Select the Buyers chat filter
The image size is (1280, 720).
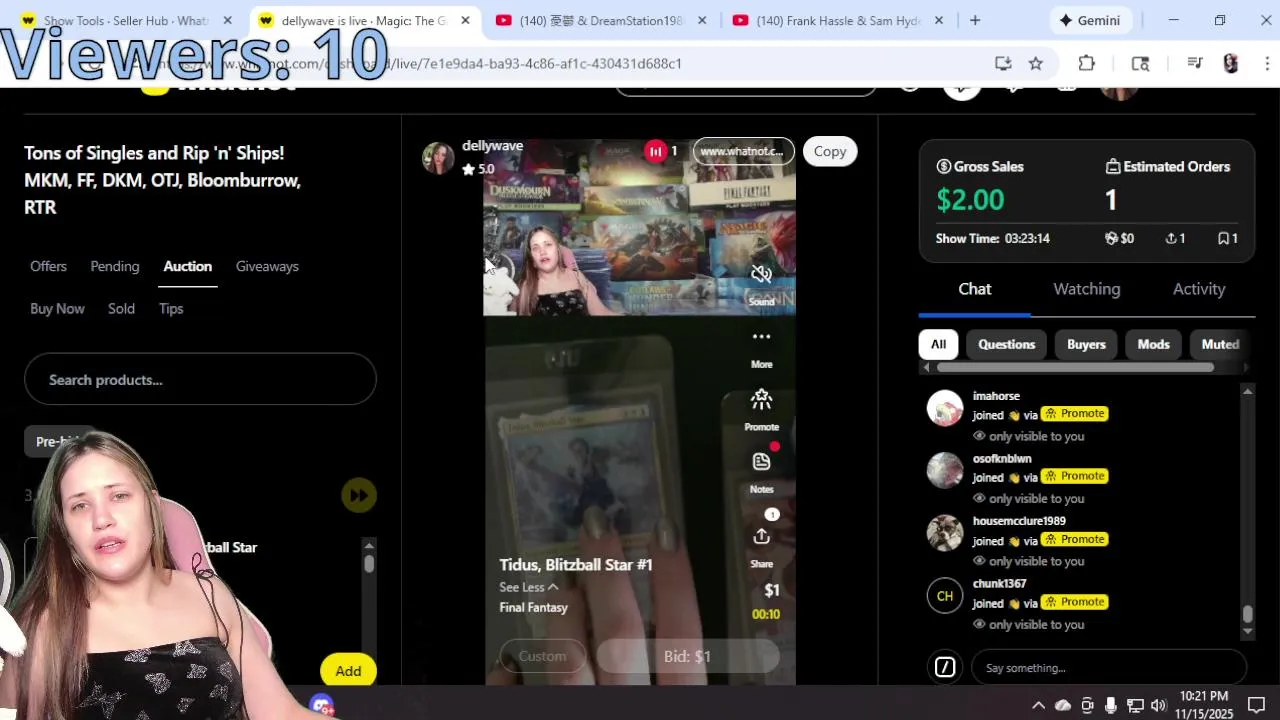(1086, 344)
